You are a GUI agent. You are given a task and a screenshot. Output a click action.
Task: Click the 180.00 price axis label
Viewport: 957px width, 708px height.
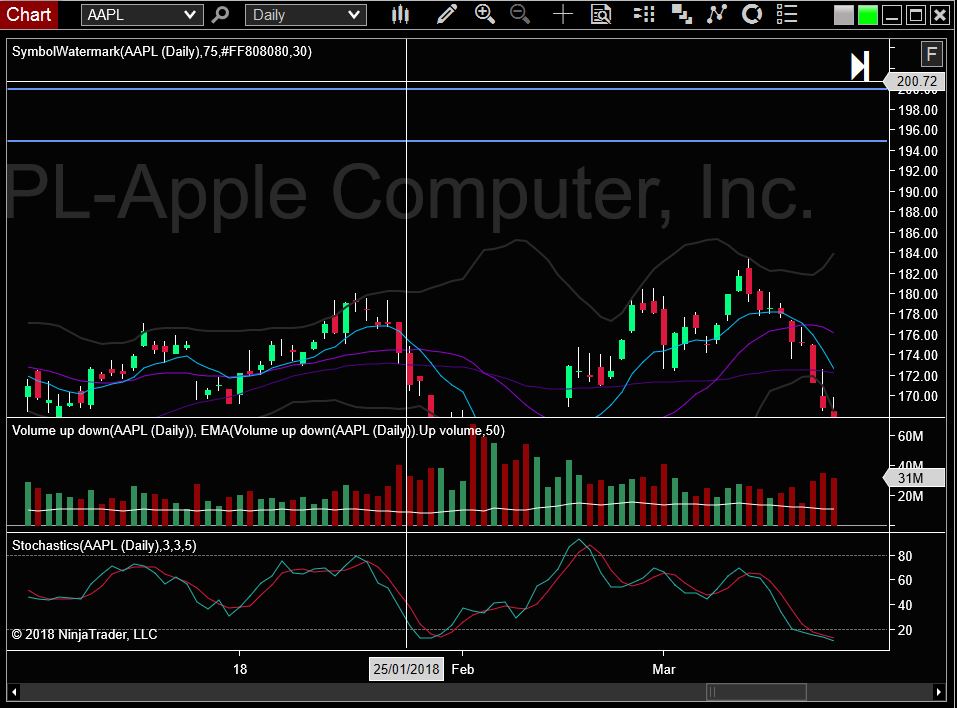point(917,294)
